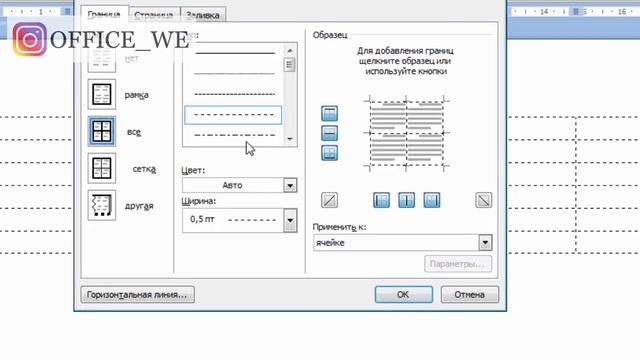
Task: Toggle the inside horizontal border button
Action: [329, 133]
